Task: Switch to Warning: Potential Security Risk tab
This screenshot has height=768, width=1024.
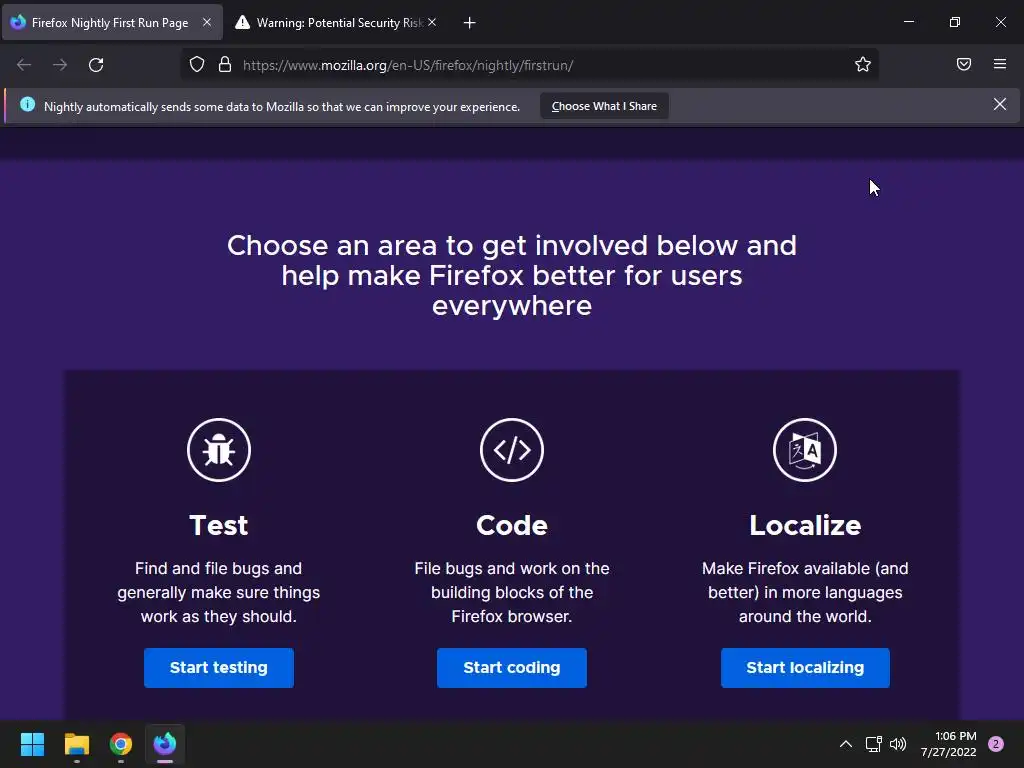Action: click(x=336, y=23)
